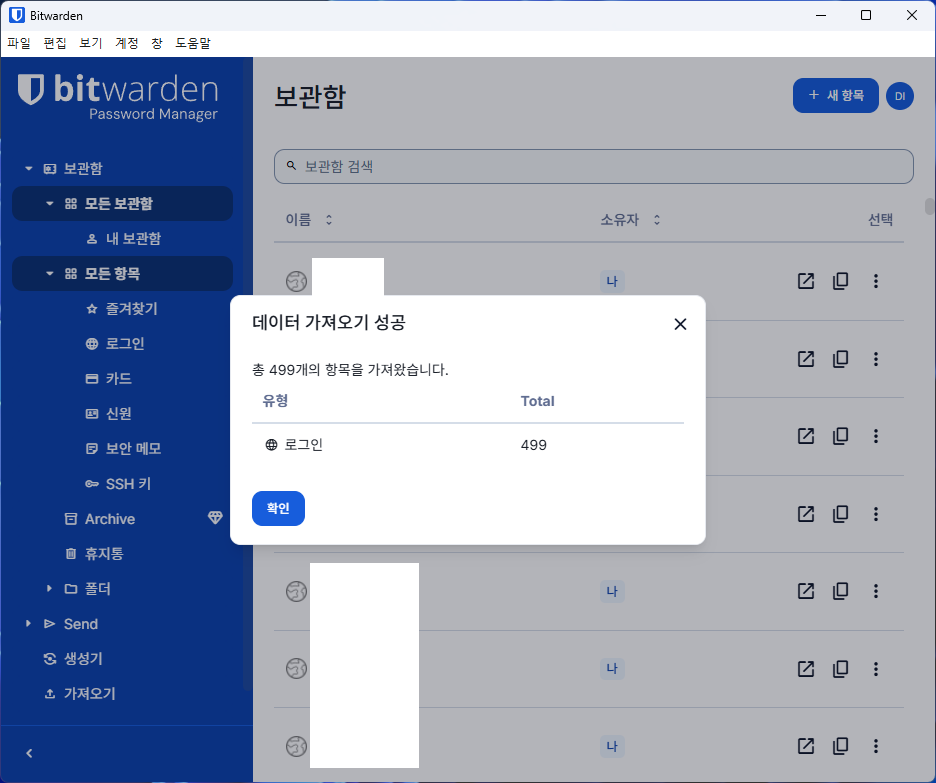Viewport: 936px width, 783px height.
Task: Collapse the 모든 항목 tree node
Action: 50,274
